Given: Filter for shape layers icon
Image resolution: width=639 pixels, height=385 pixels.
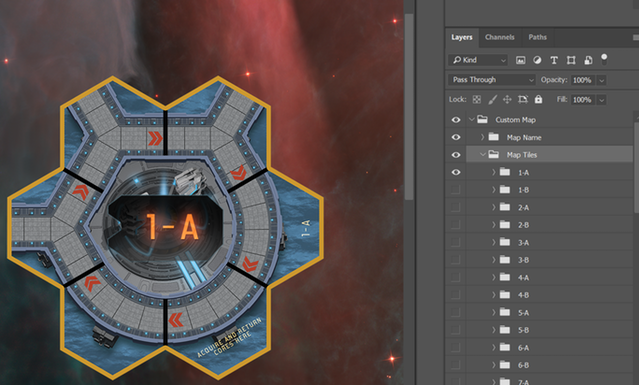Looking at the screenshot, I should point(571,60).
